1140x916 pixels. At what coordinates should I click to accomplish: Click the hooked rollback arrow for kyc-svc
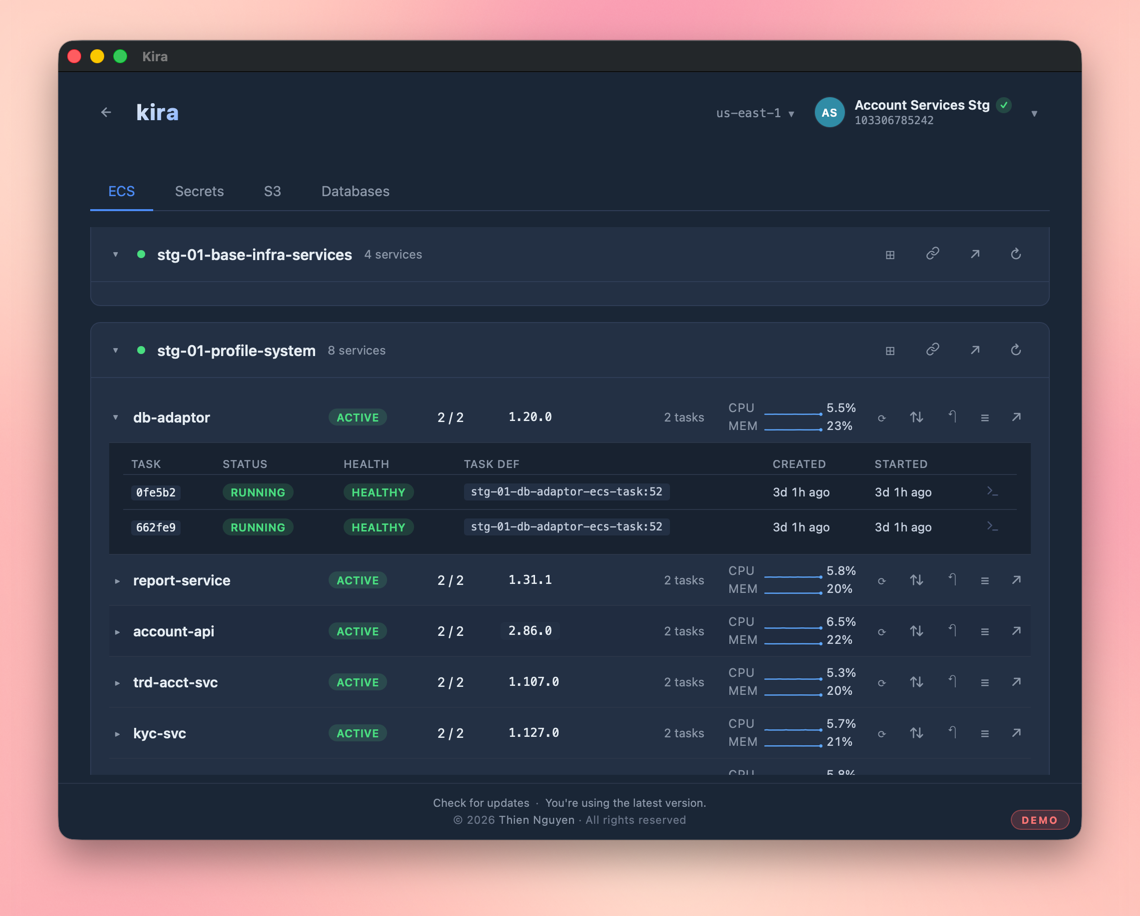point(952,732)
